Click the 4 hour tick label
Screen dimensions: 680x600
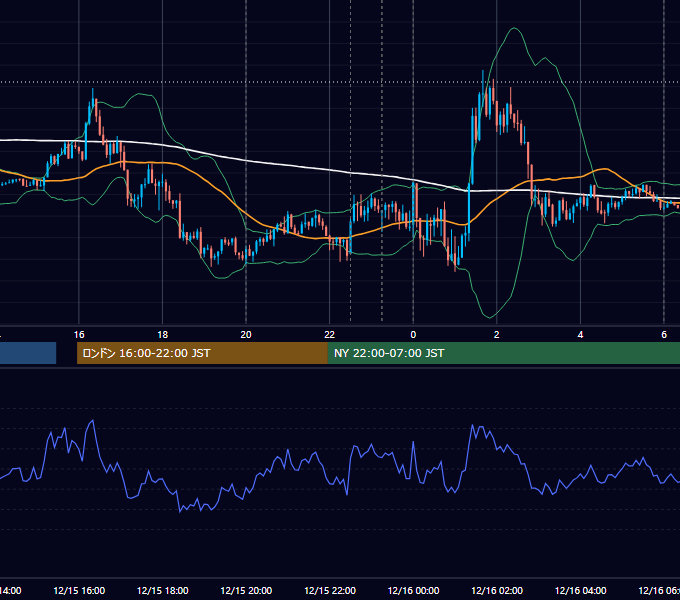[580, 335]
